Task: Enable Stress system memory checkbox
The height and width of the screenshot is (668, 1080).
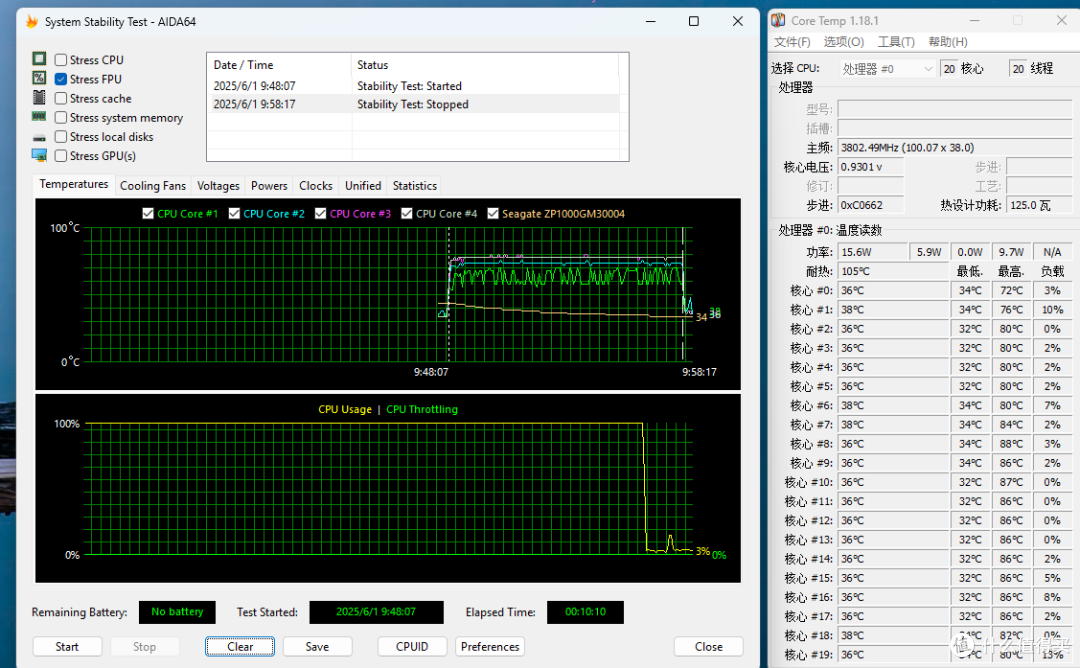Action: 61,118
